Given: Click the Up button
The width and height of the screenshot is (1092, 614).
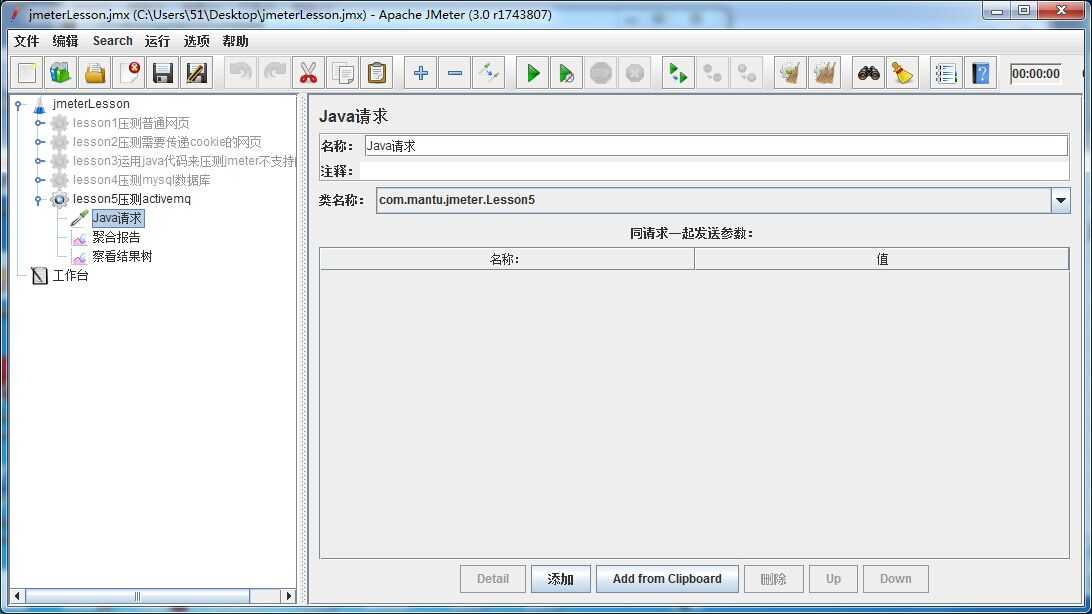Looking at the screenshot, I should coord(833,579).
